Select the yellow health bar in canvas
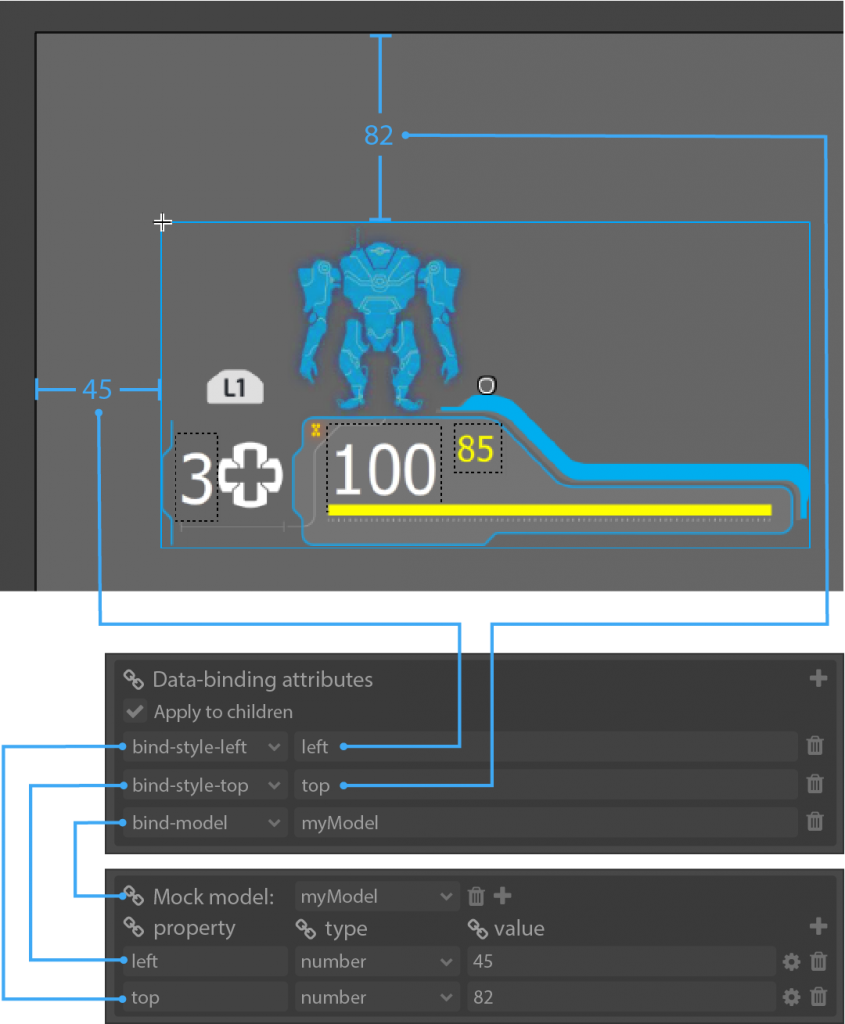The image size is (845, 1024). point(549,510)
